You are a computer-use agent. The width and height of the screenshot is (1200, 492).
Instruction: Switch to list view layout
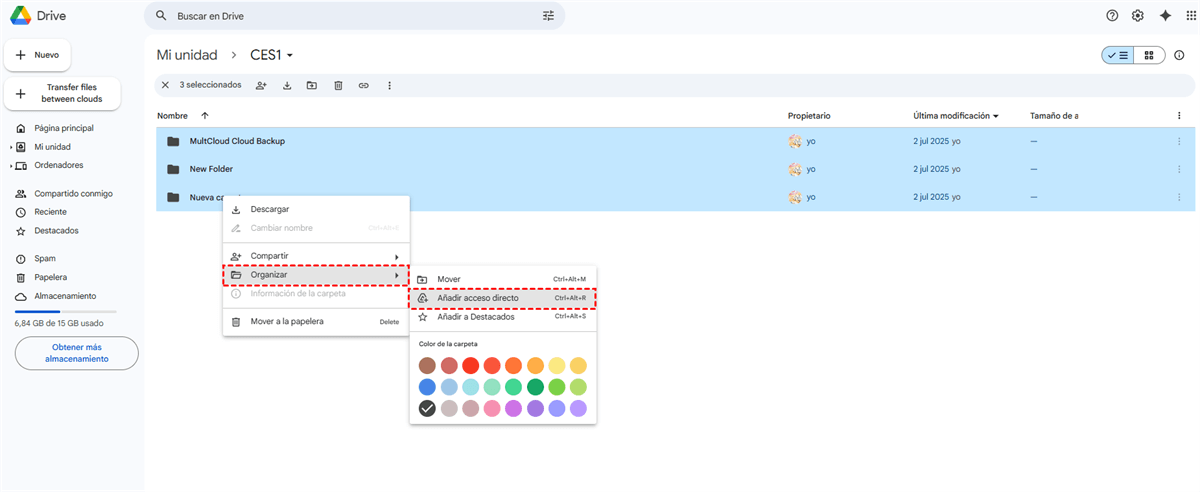pyautogui.click(x=1118, y=55)
